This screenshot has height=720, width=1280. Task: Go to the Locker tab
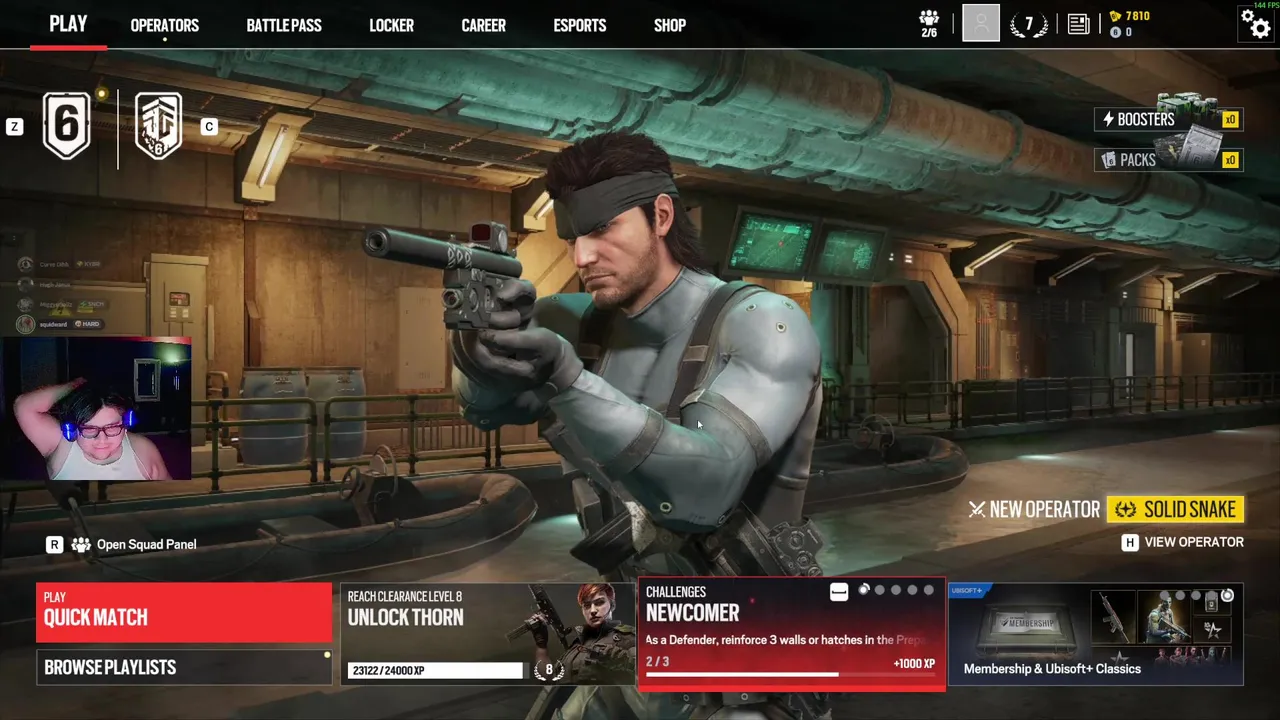[x=391, y=25]
